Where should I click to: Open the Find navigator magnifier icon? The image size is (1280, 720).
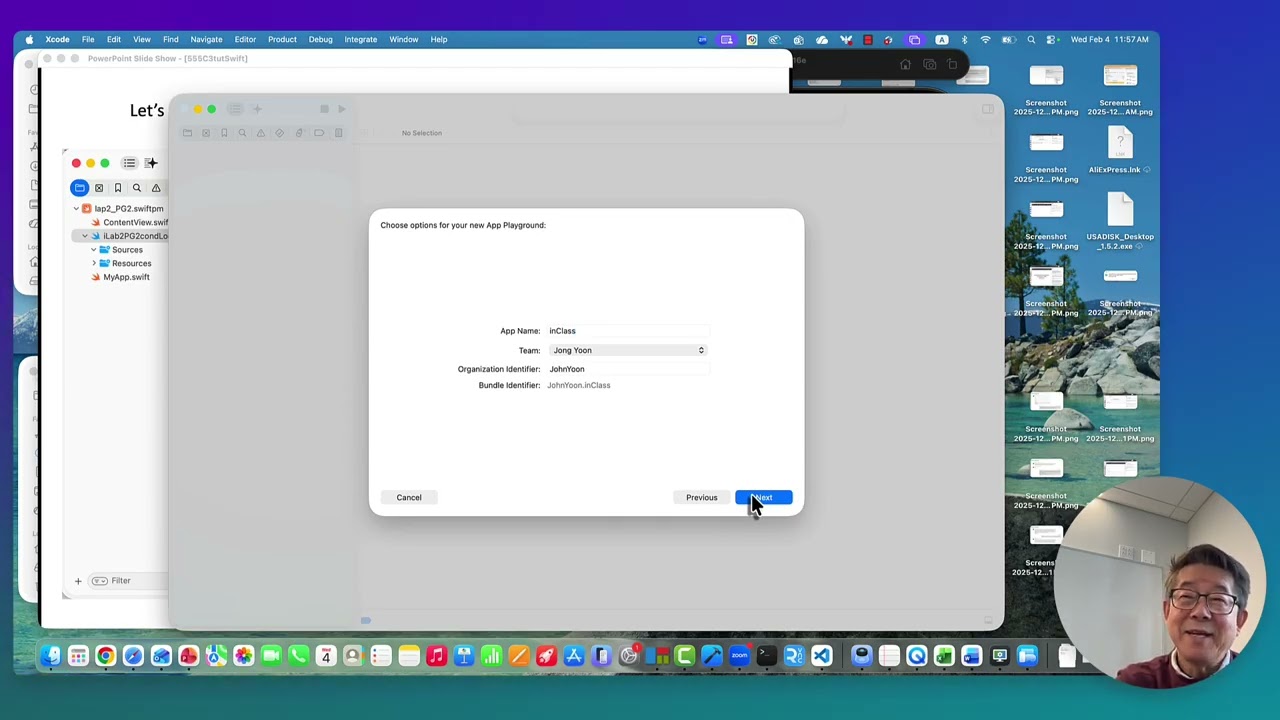click(x=137, y=188)
